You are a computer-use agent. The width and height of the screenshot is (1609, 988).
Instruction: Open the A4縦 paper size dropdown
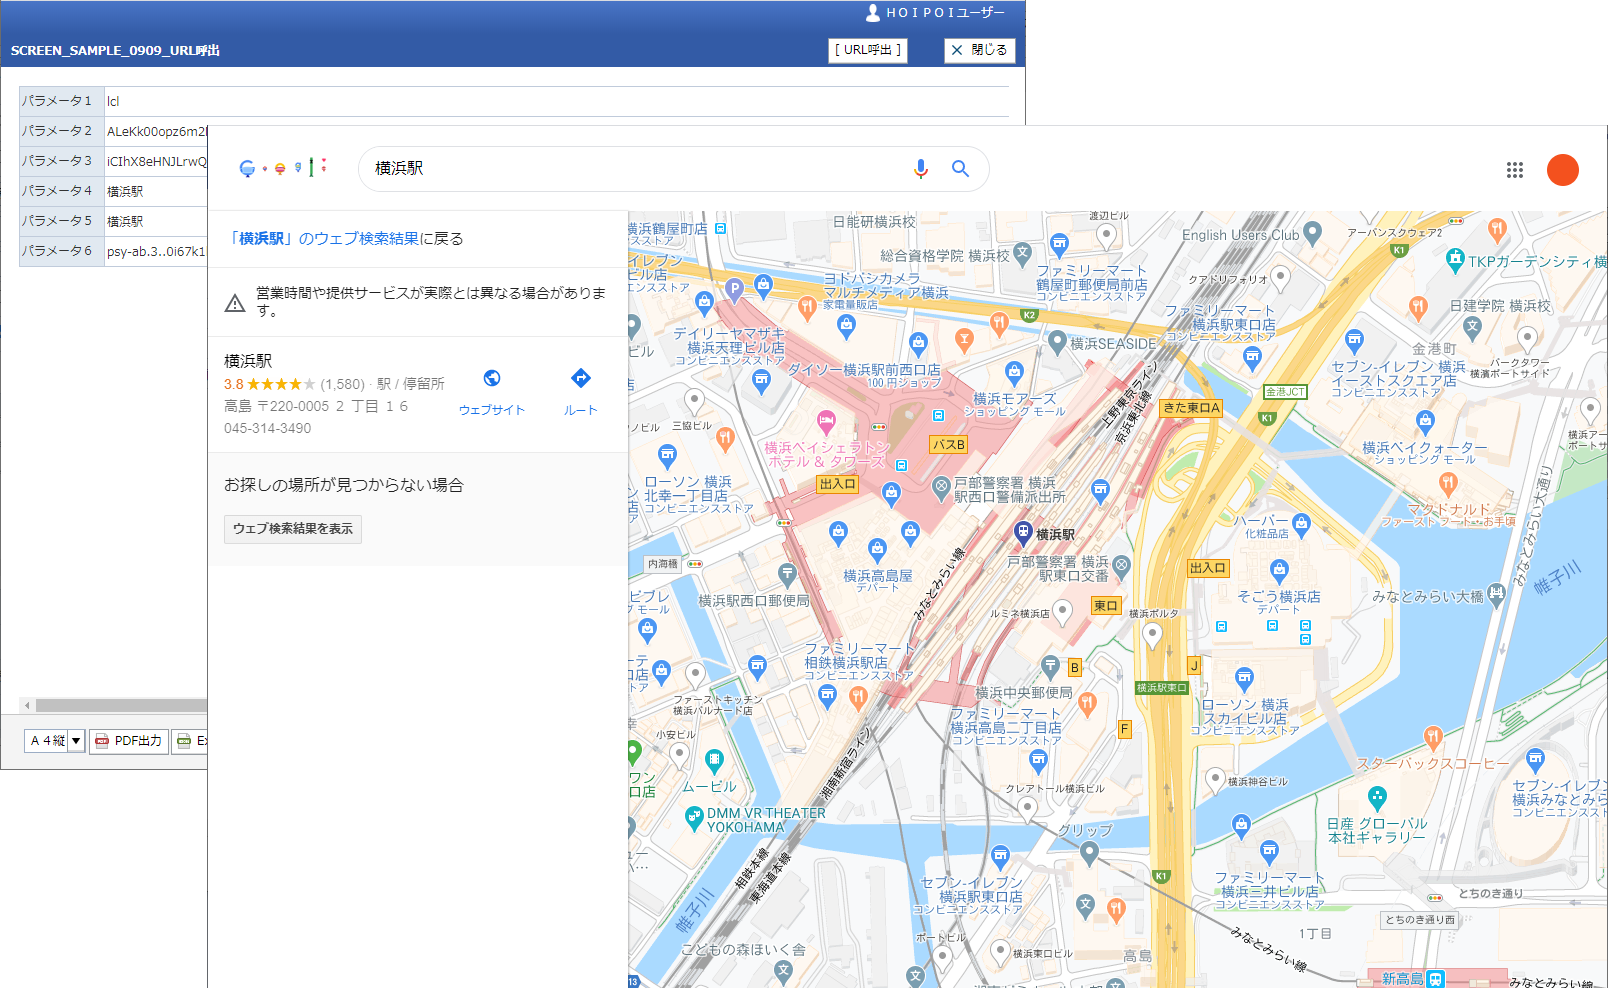55,741
